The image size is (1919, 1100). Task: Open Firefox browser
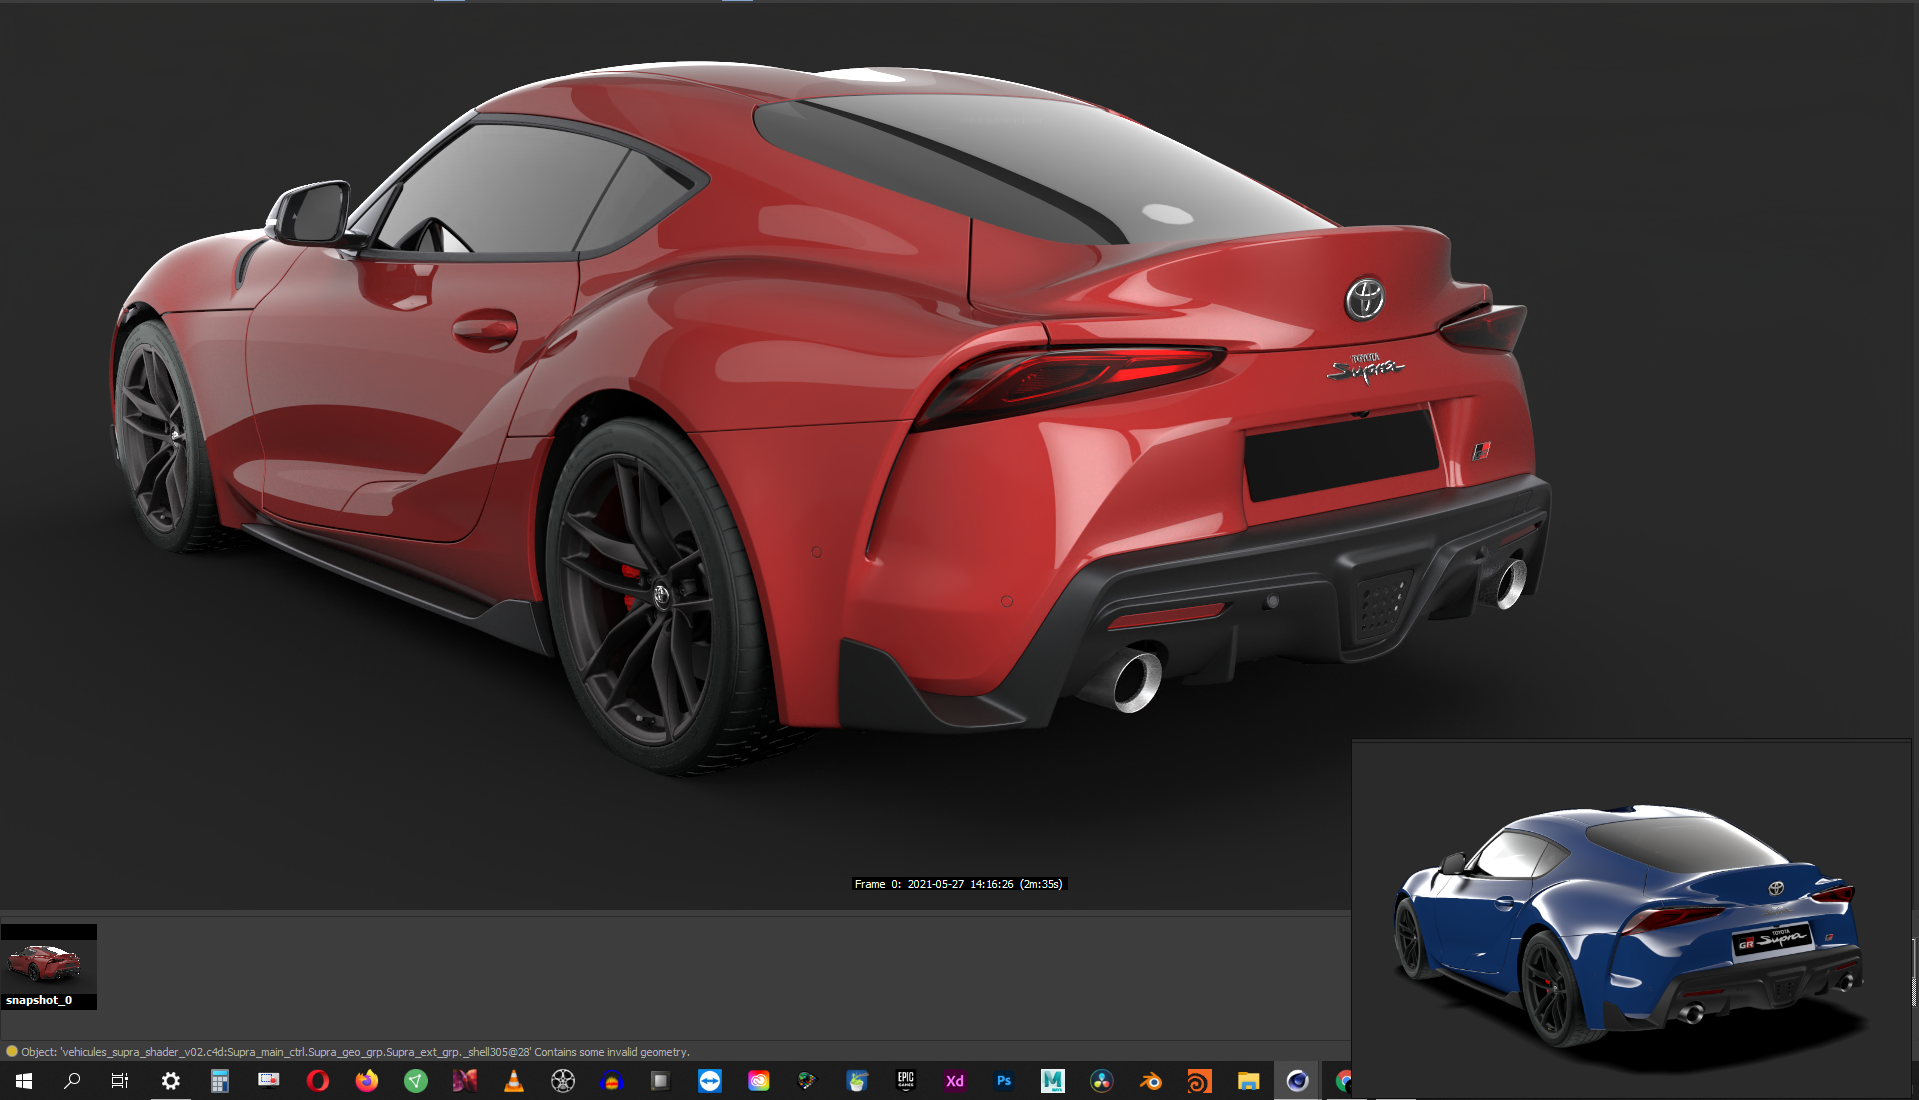point(367,1081)
